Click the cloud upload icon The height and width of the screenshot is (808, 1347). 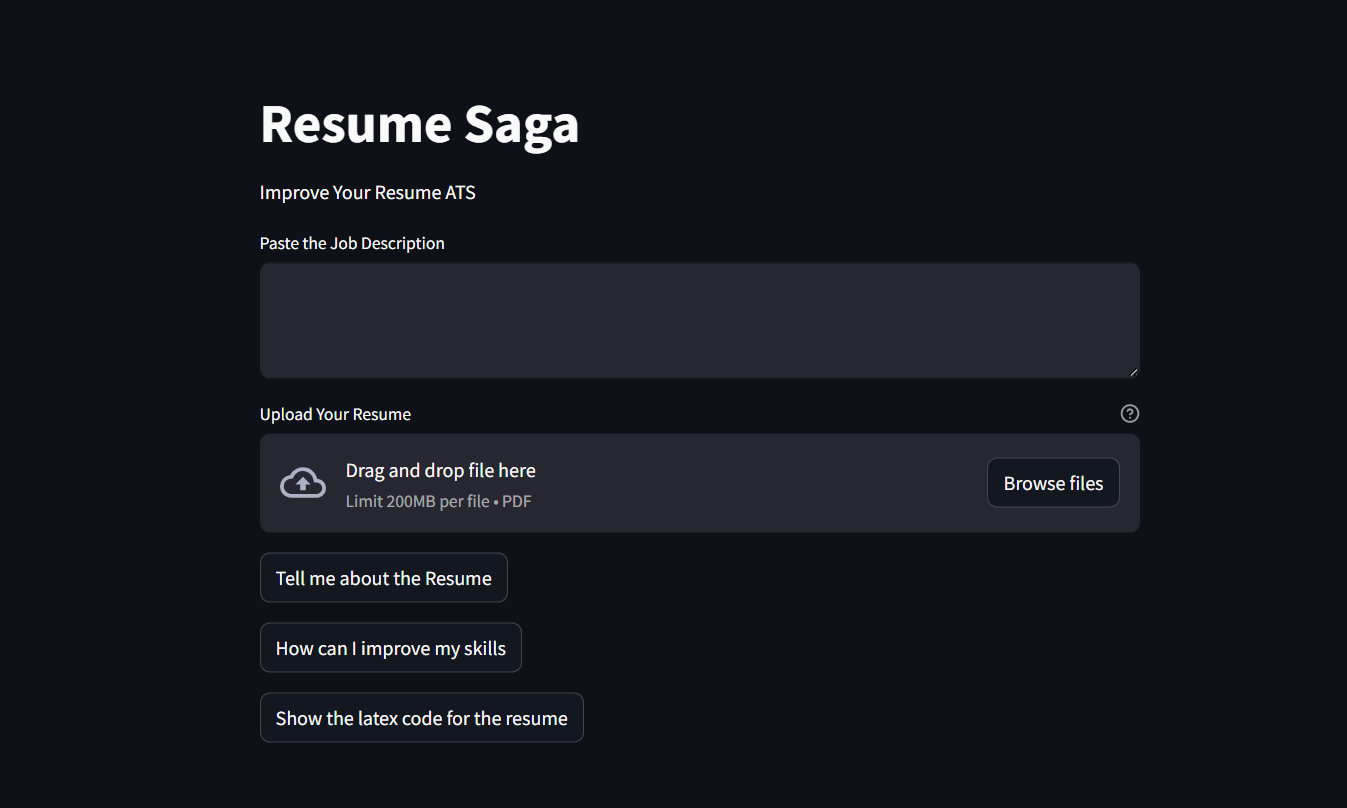tap(302, 483)
